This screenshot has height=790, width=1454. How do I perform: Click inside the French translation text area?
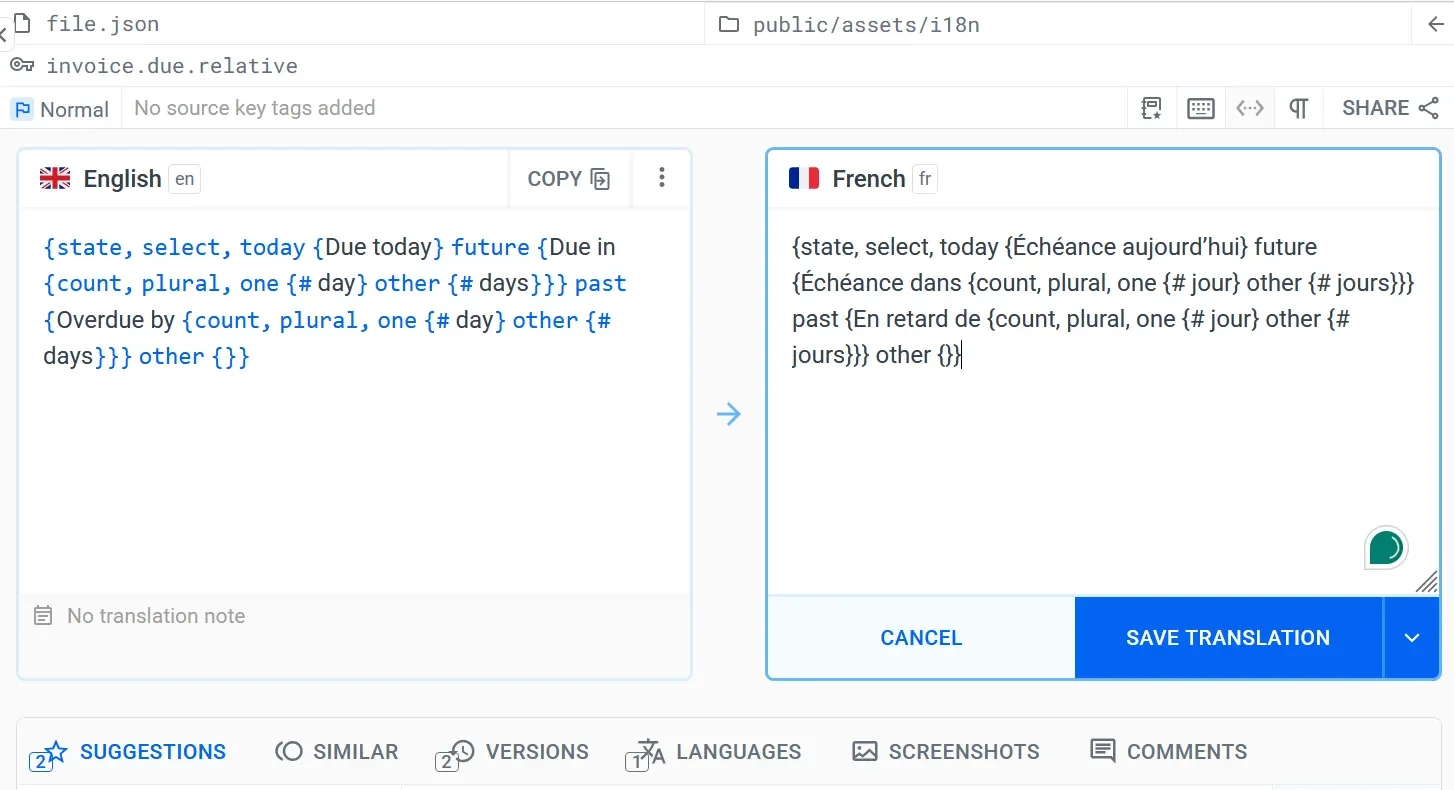[x=1100, y=450]
